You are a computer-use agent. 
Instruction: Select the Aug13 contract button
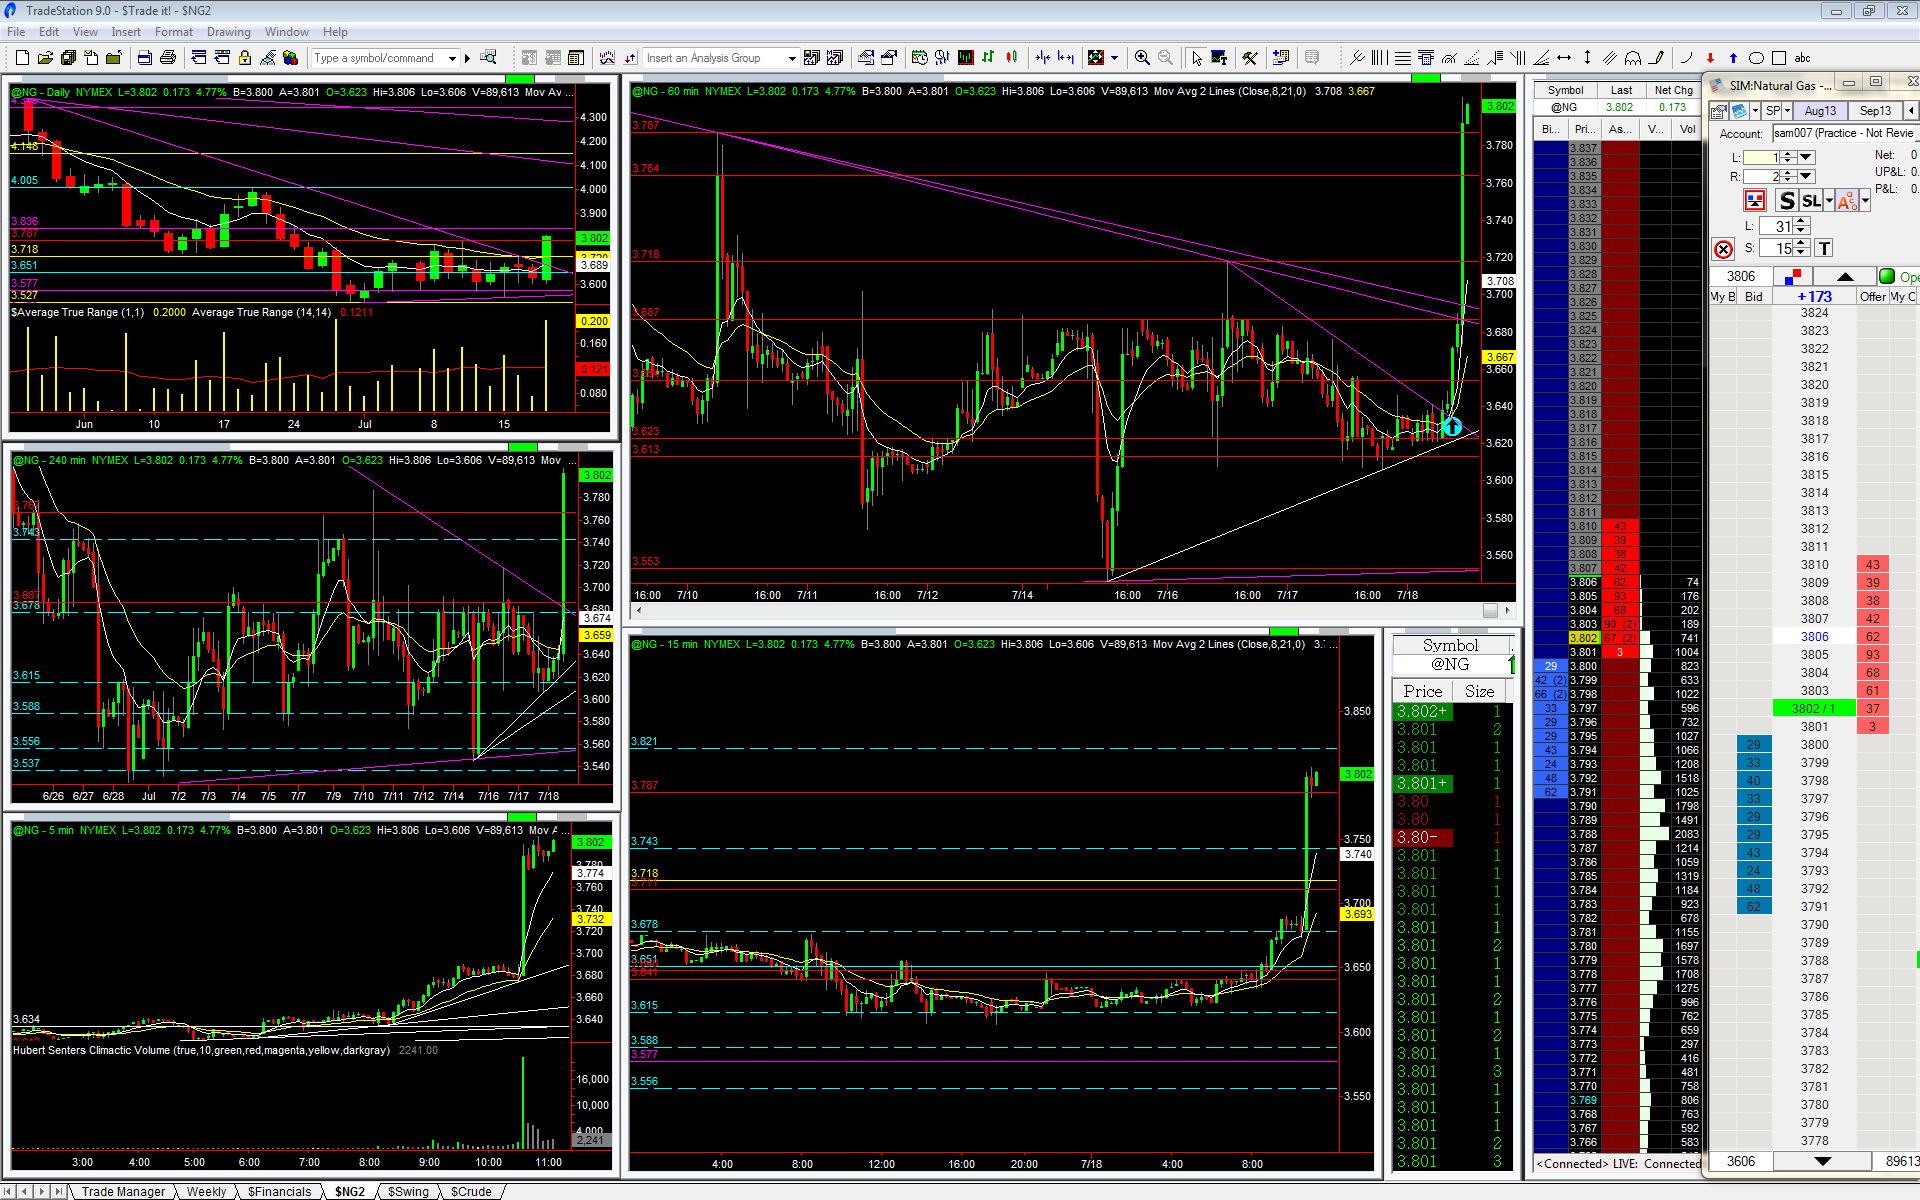pos(1820,111)
